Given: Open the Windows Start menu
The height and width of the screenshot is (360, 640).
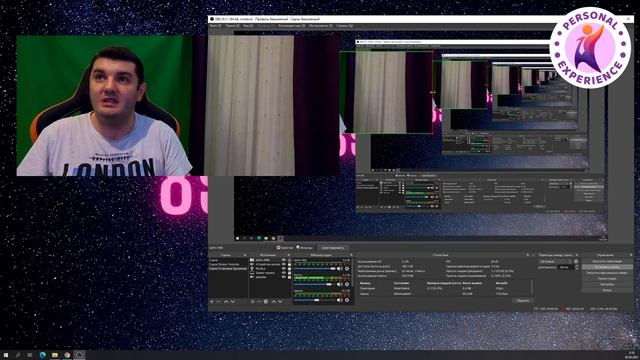Looking at the screenshot, I should pyautogui.click(x=5, y=355).
